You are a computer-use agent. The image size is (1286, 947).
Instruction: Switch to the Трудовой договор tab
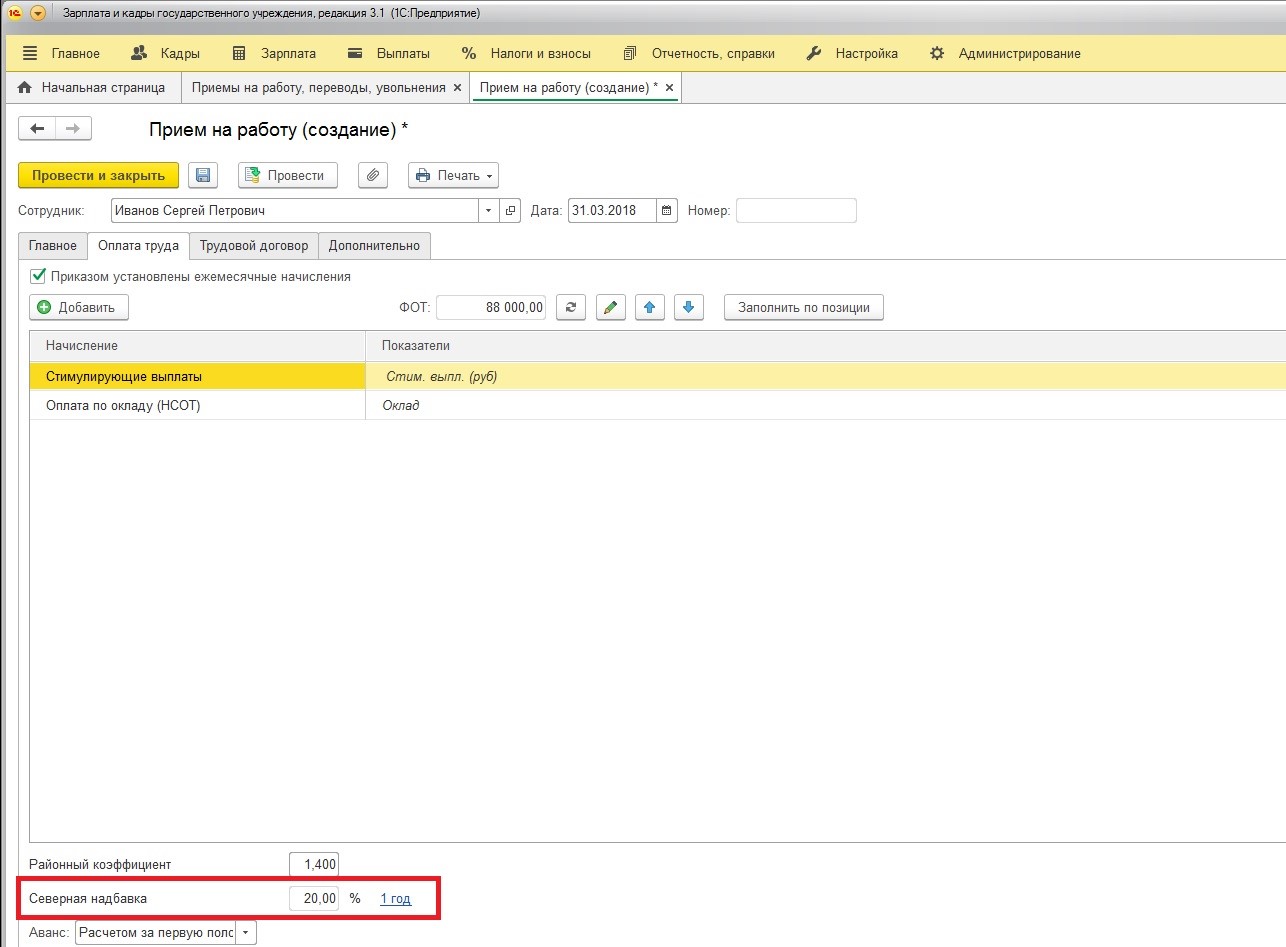click(x=254, y=246)
